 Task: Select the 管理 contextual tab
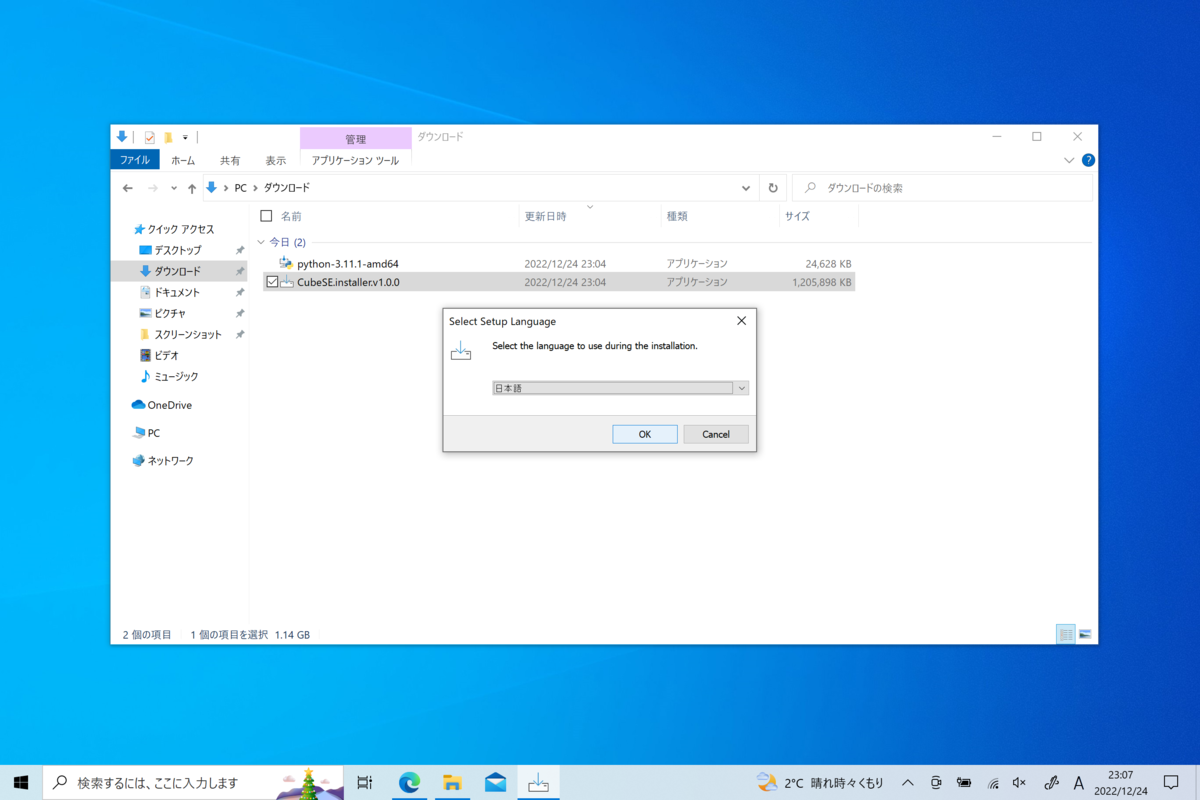(x=355, y=139)
